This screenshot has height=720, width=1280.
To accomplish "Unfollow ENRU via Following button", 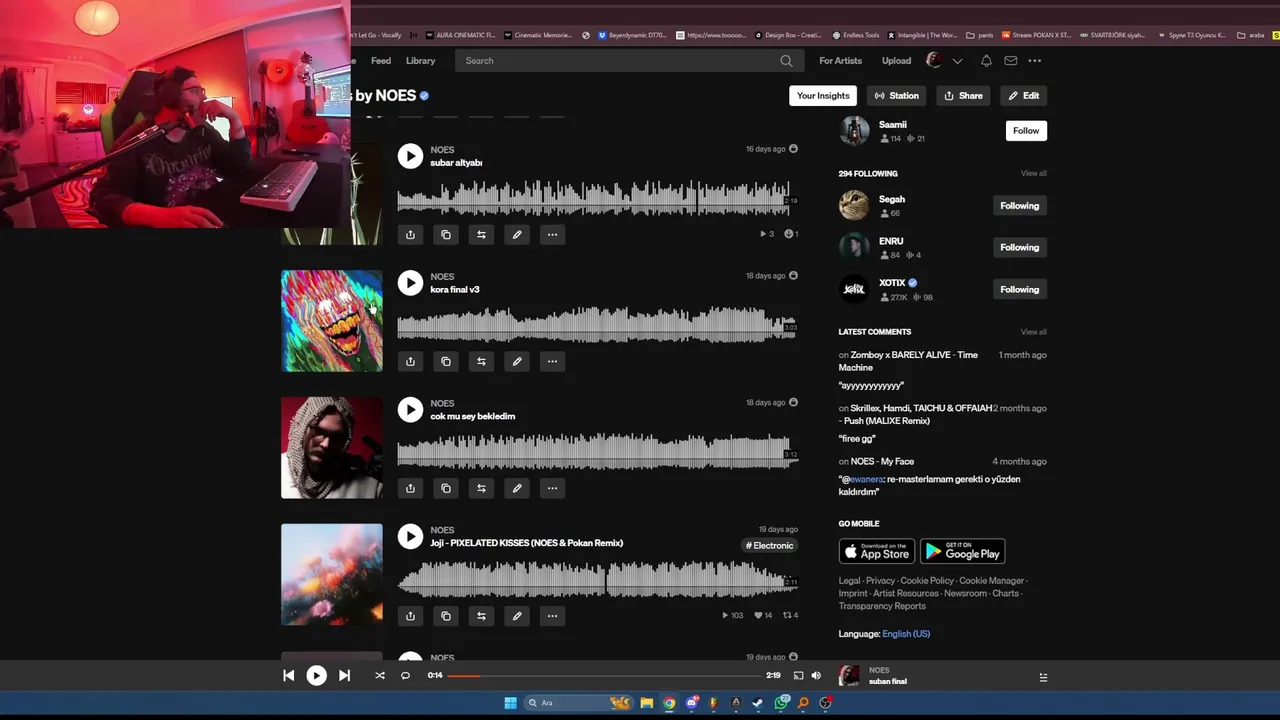I will pos(1019,248).
